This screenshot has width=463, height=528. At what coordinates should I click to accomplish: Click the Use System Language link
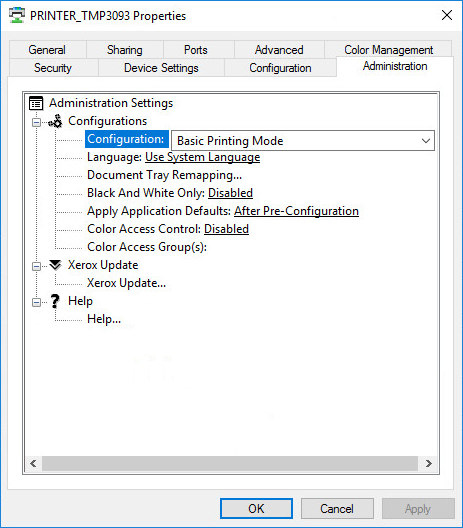[x=202, y=157]
